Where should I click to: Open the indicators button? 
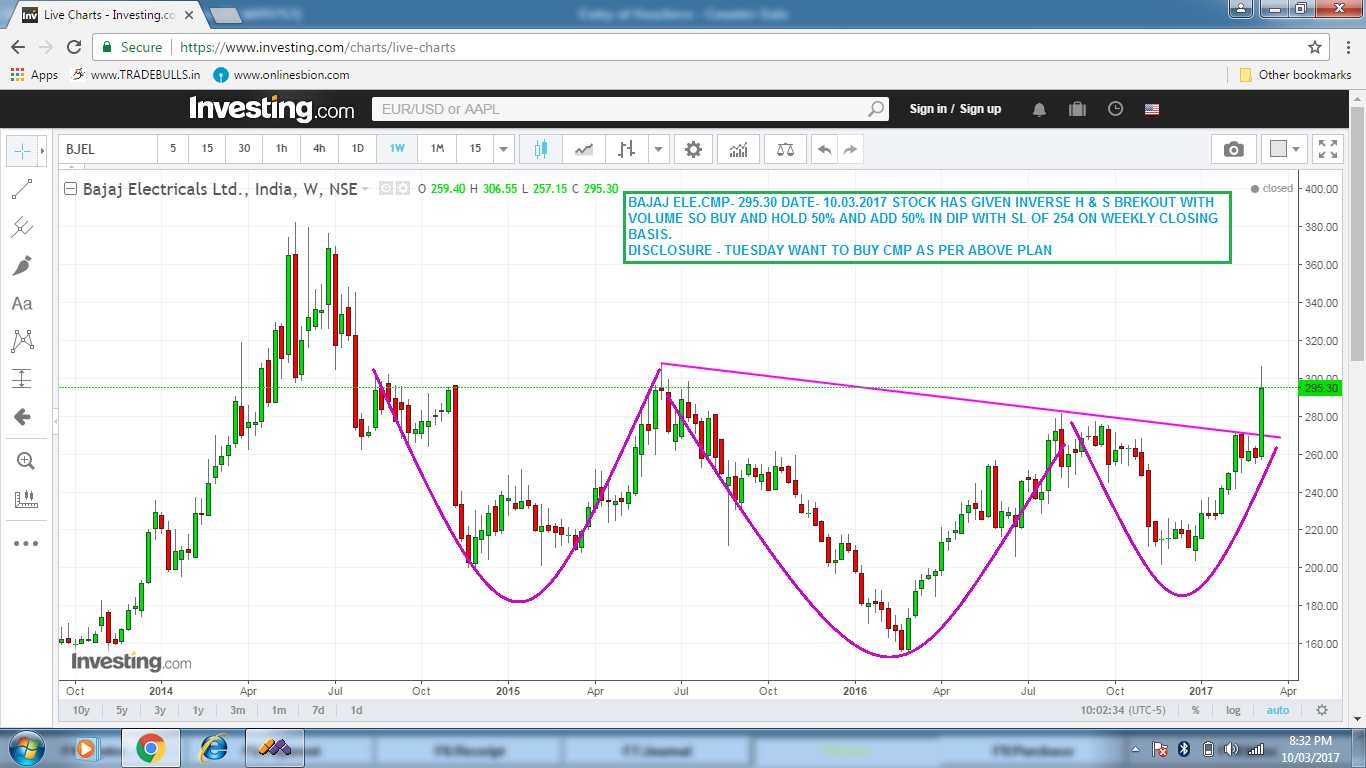739,149
